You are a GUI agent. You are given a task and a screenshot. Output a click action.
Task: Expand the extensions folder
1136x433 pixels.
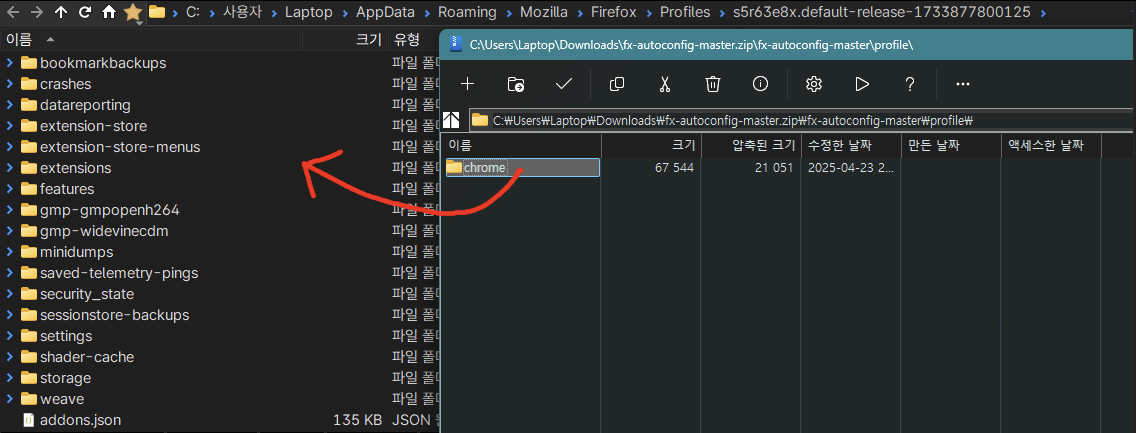[9, 168]
